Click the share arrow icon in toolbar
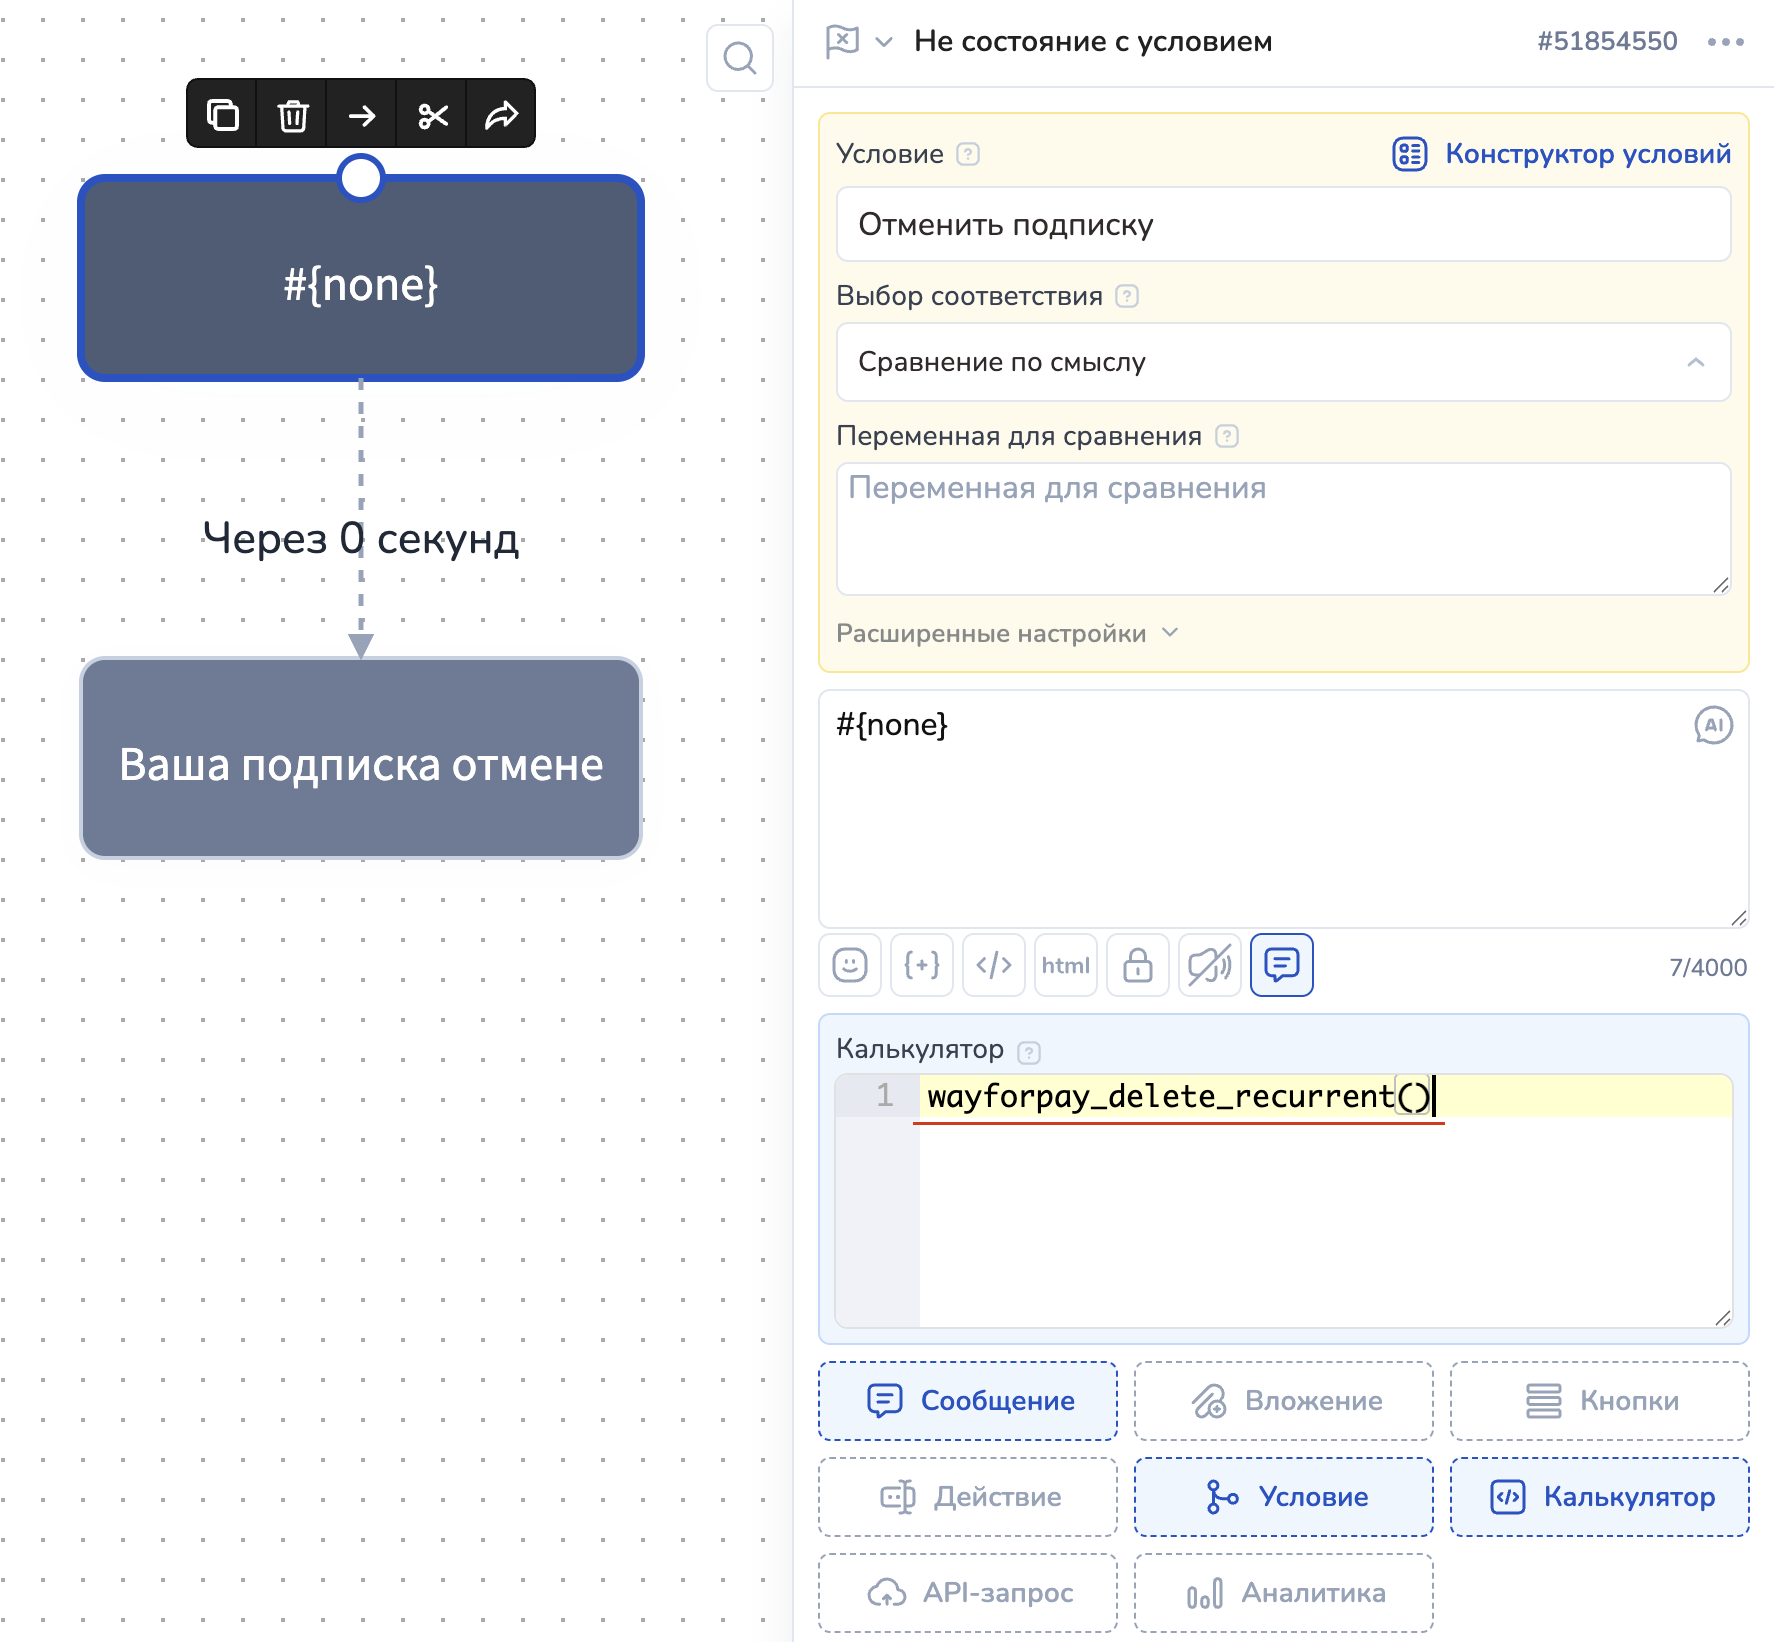The width and height of the screenshot is (1774, 1642). pyautogui.click(x=501, y=115)
